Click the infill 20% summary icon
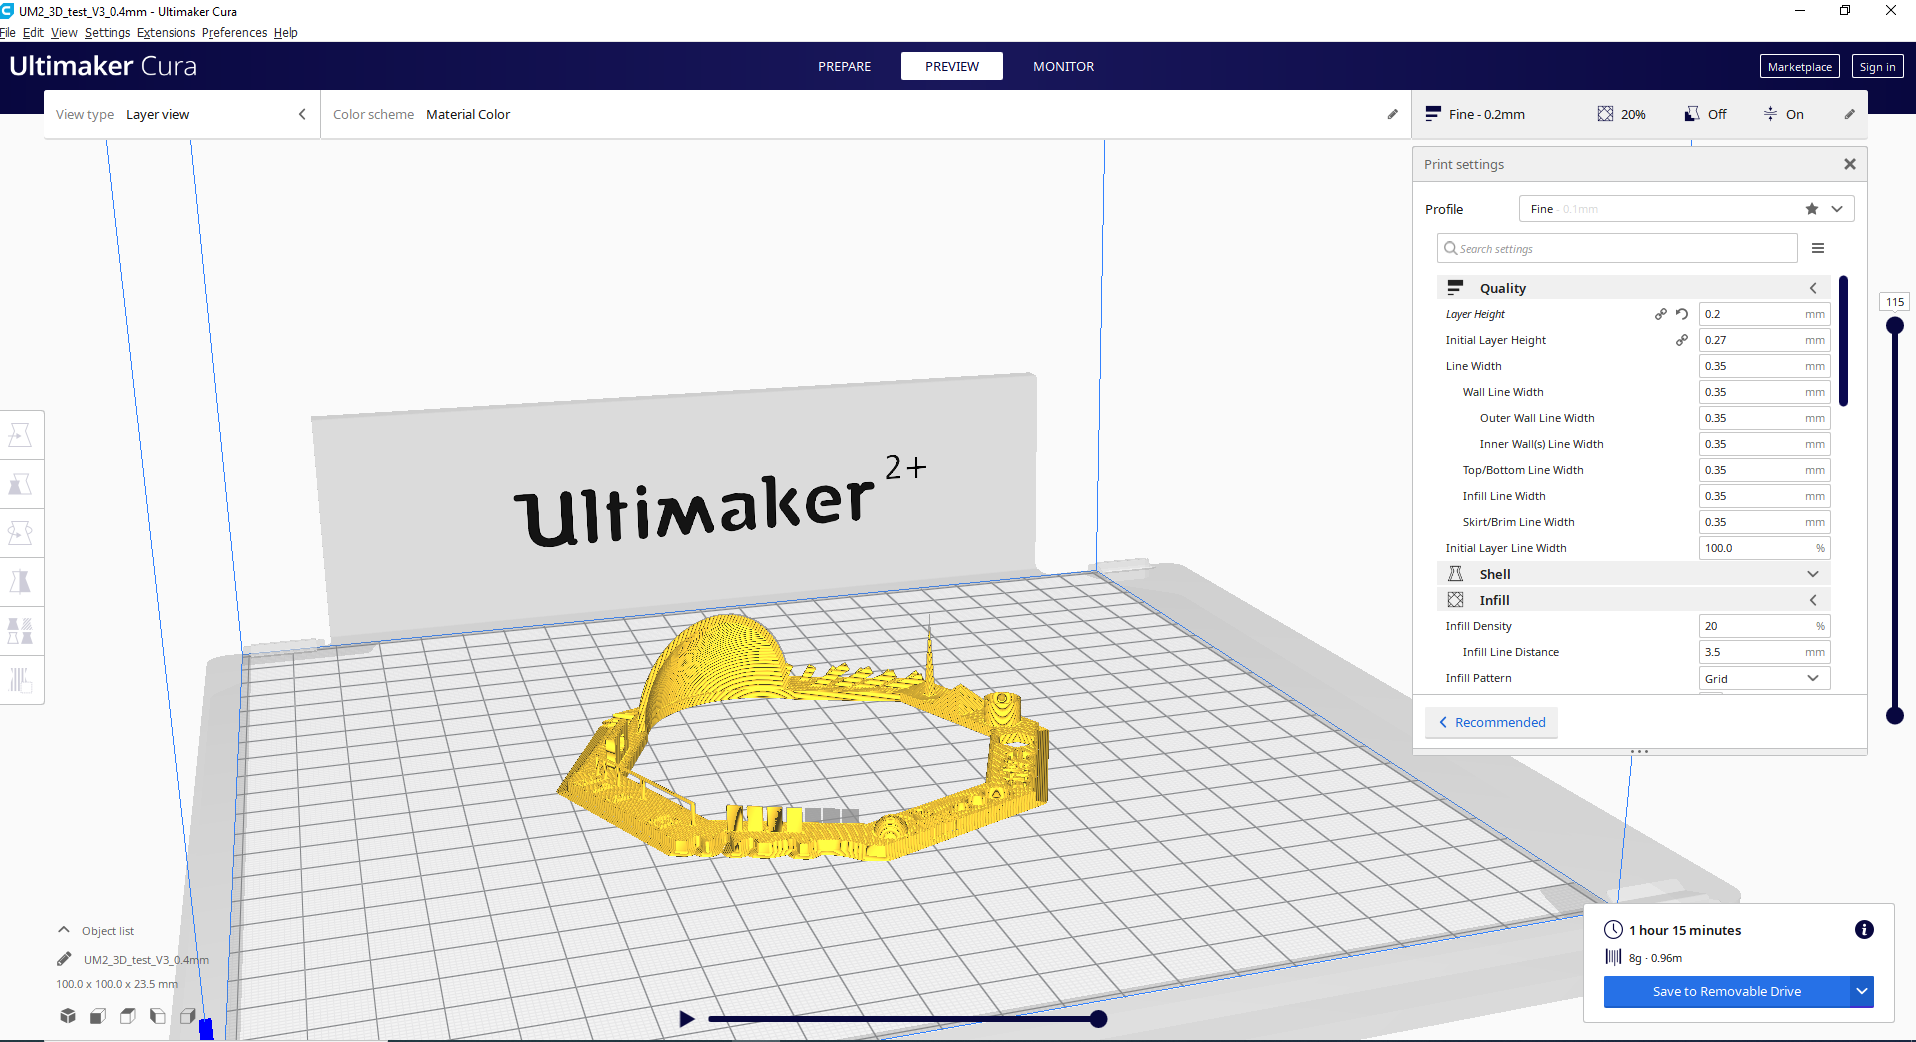 pyautogui.click(x=1605, y=114)
